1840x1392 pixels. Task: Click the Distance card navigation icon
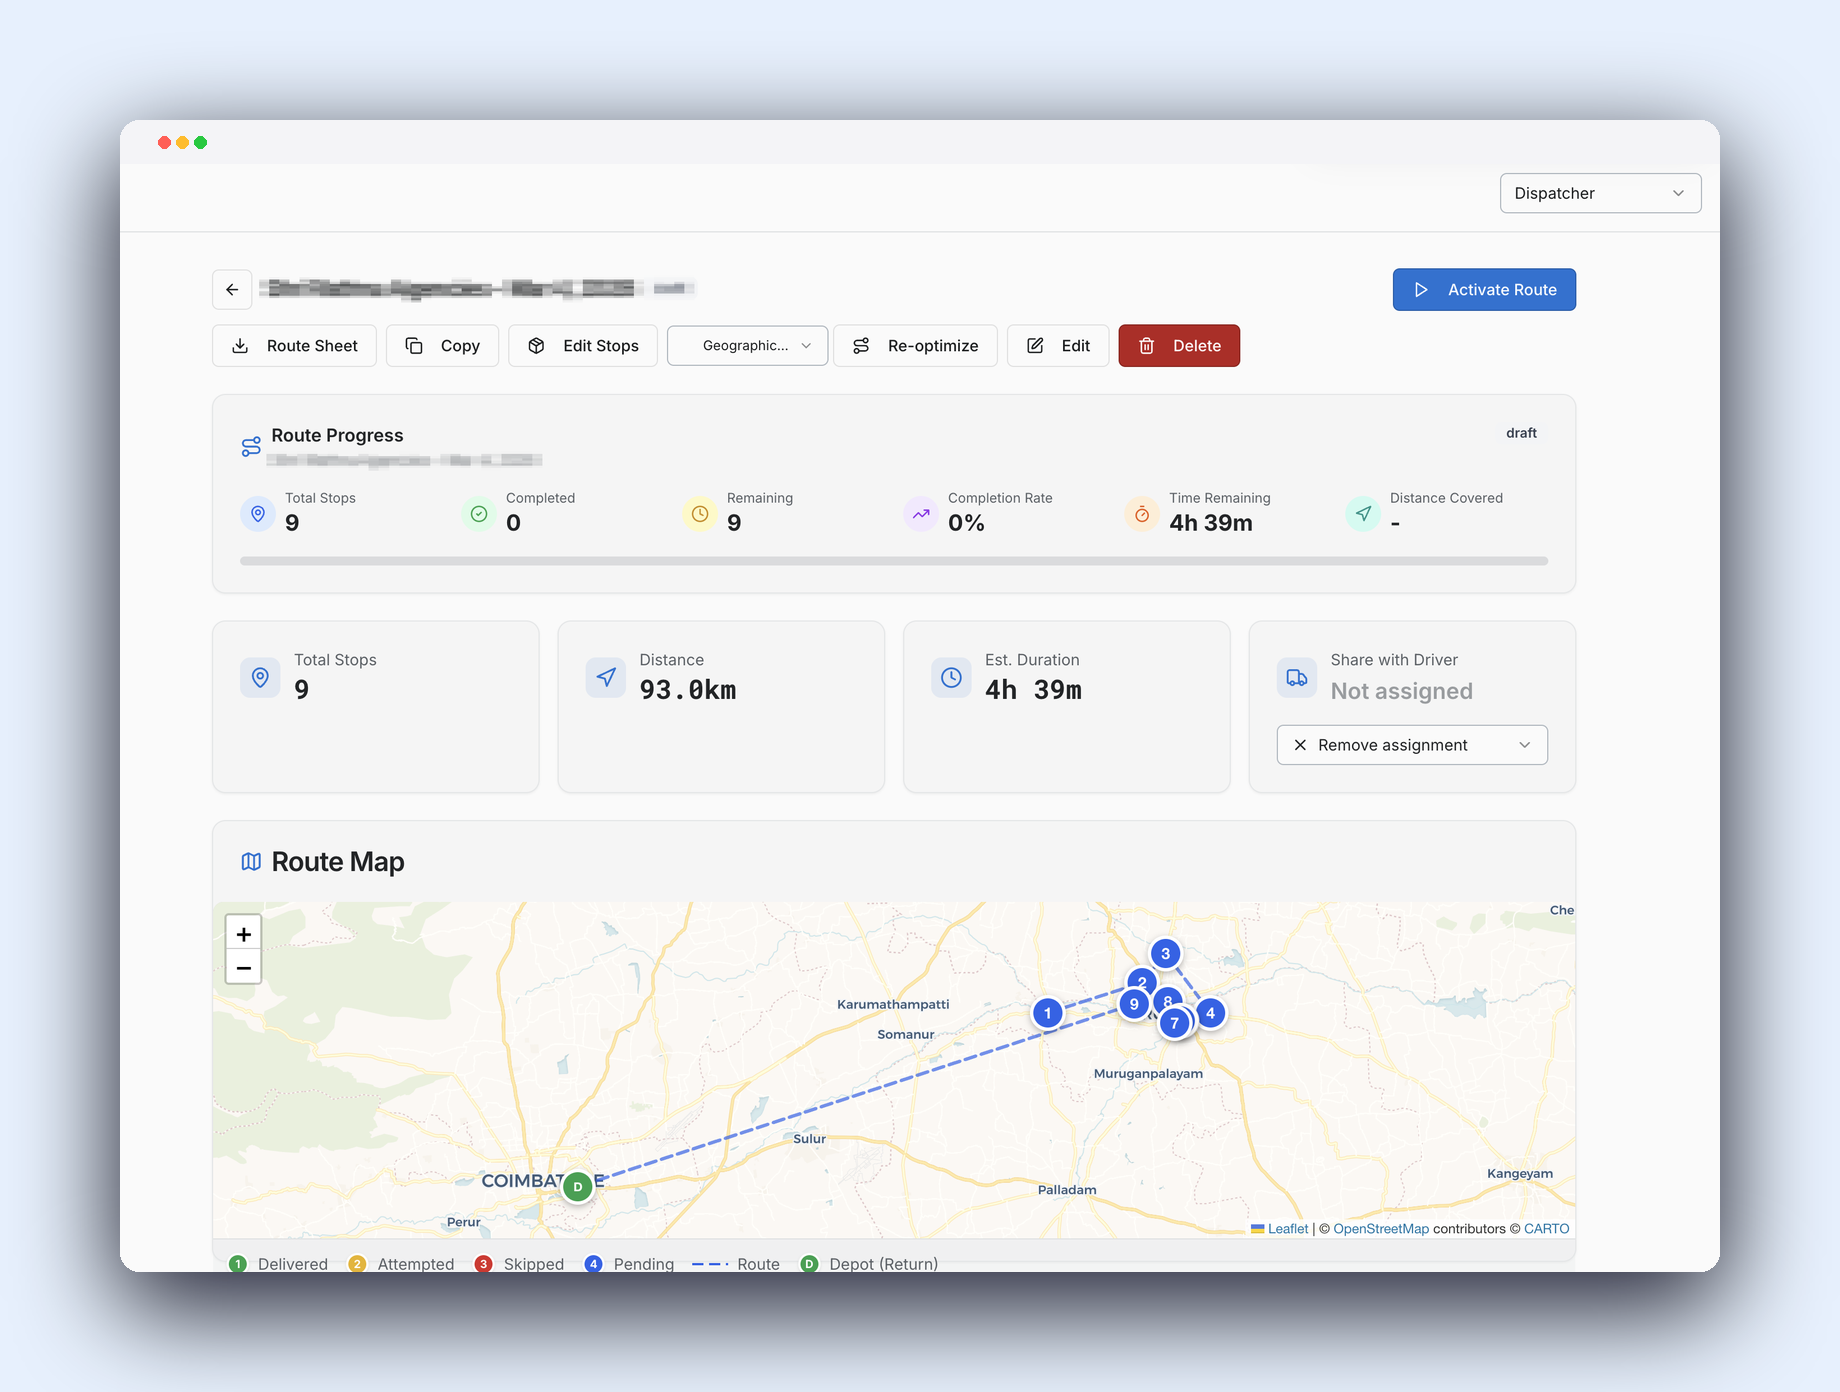pos(606,678)
